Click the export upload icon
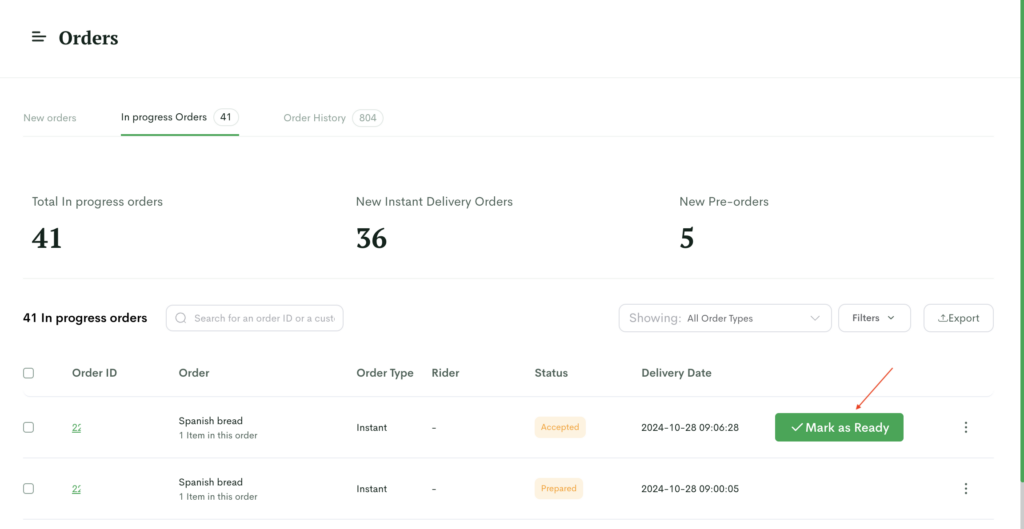The image size is (1024, 529). tap(942, 318)
